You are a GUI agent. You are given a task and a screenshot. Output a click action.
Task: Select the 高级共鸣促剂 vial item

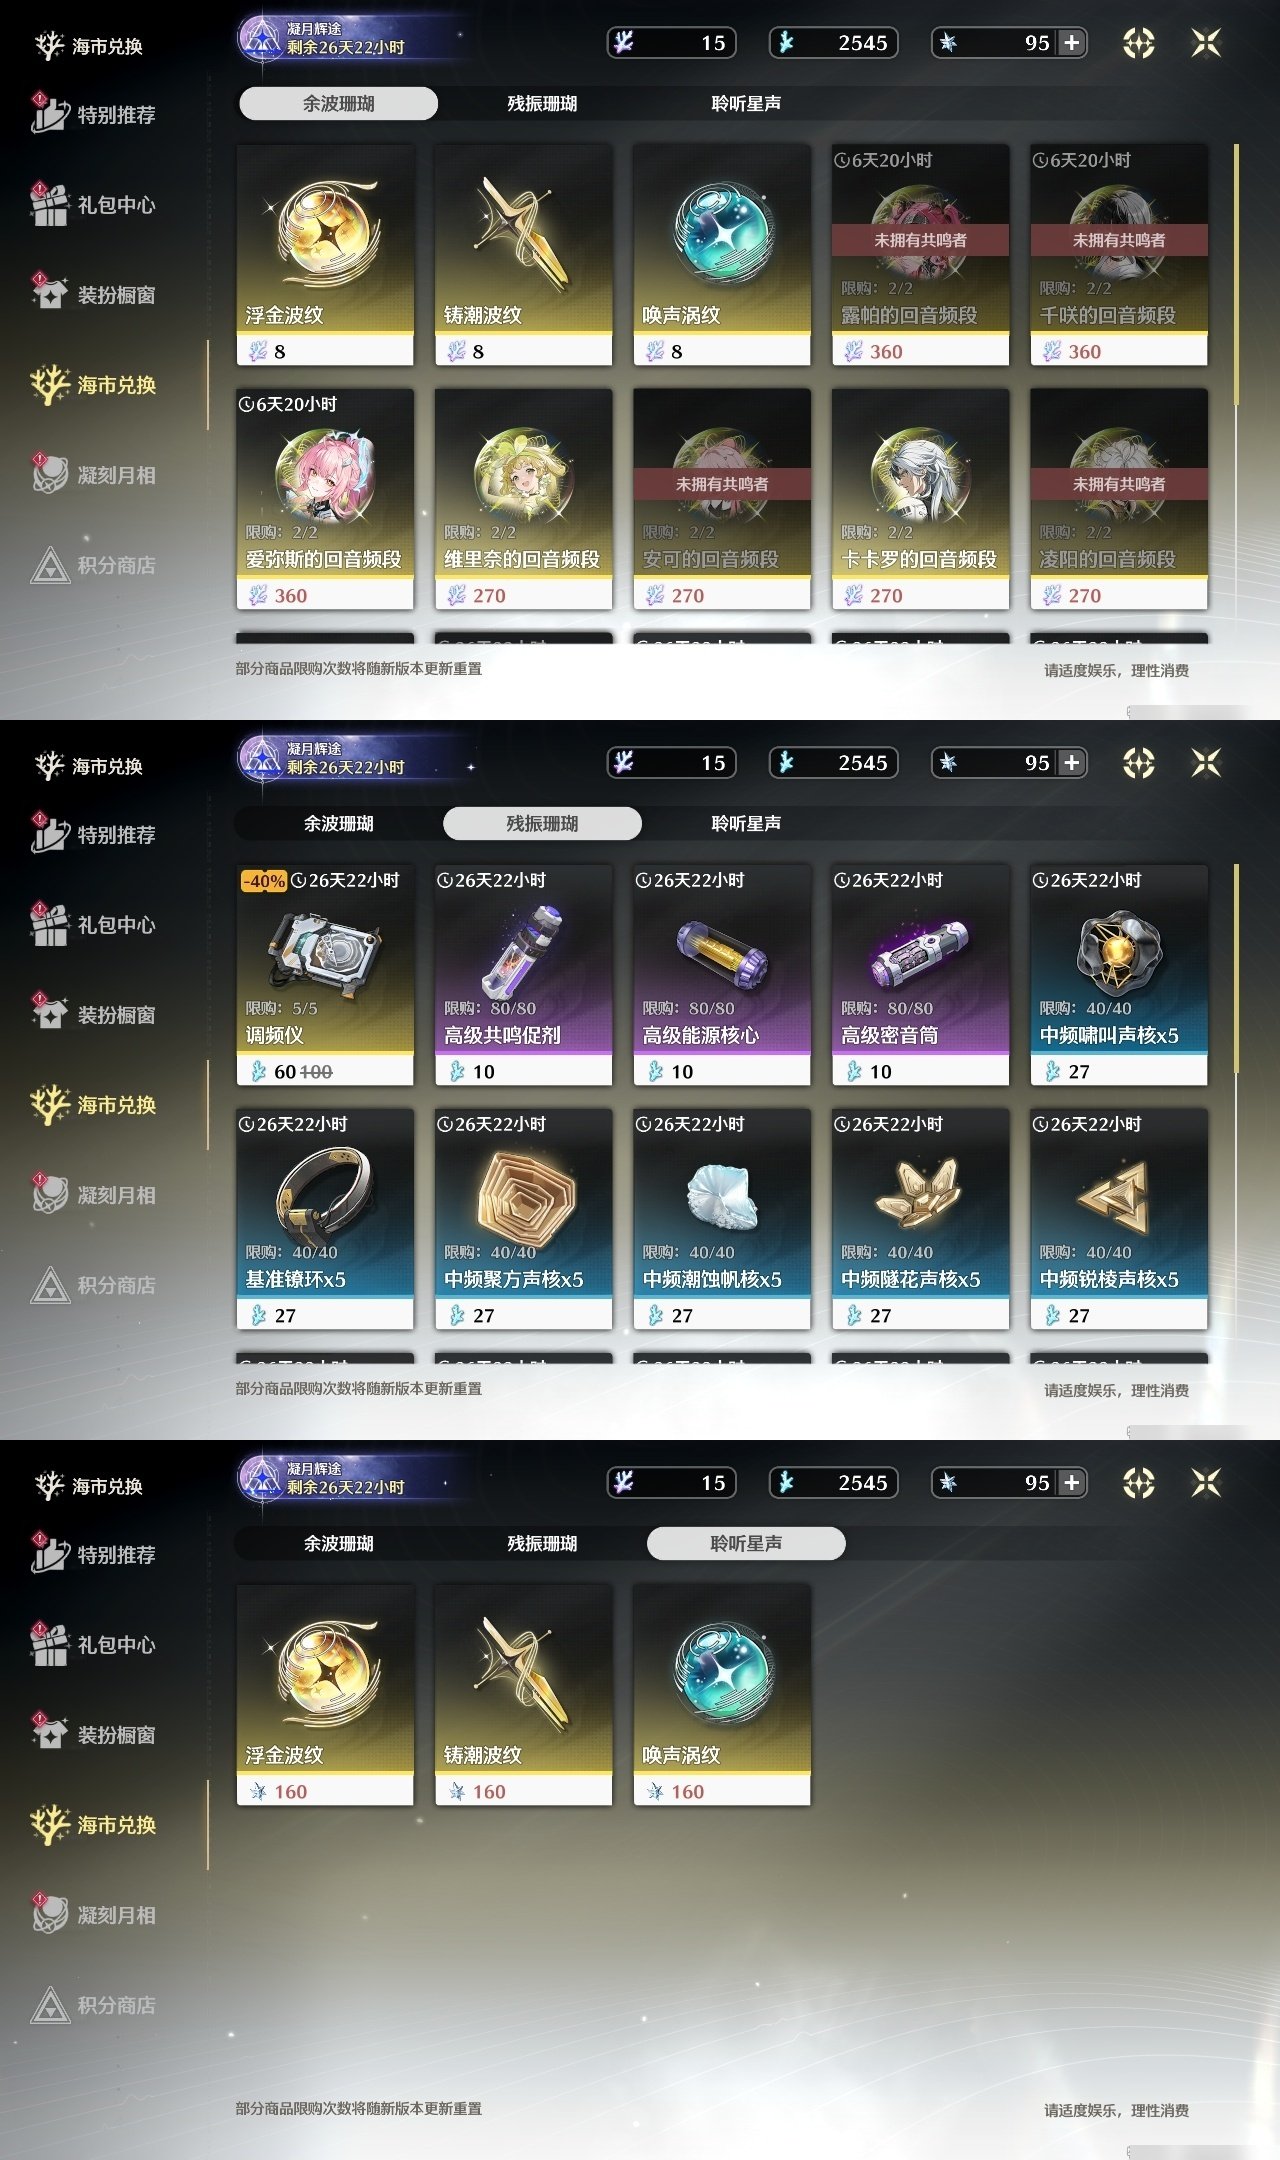pos(523,975)
